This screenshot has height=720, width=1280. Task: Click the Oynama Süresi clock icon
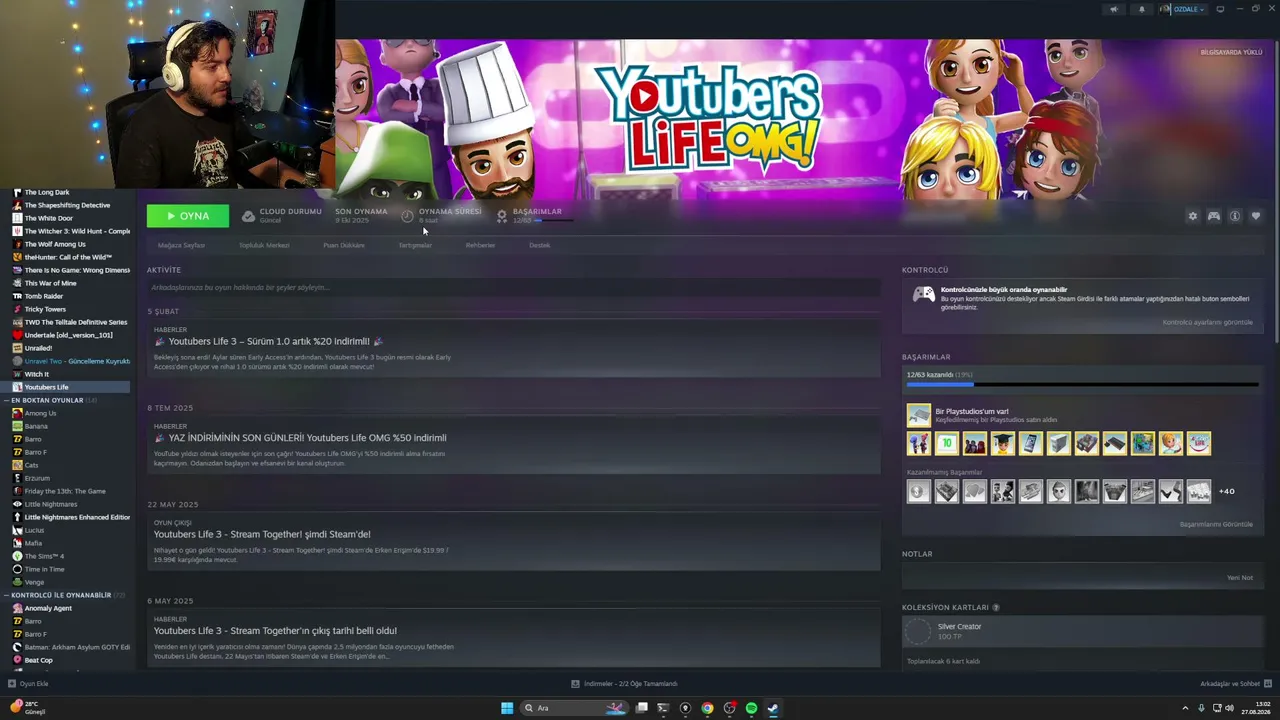pos(407,216)
